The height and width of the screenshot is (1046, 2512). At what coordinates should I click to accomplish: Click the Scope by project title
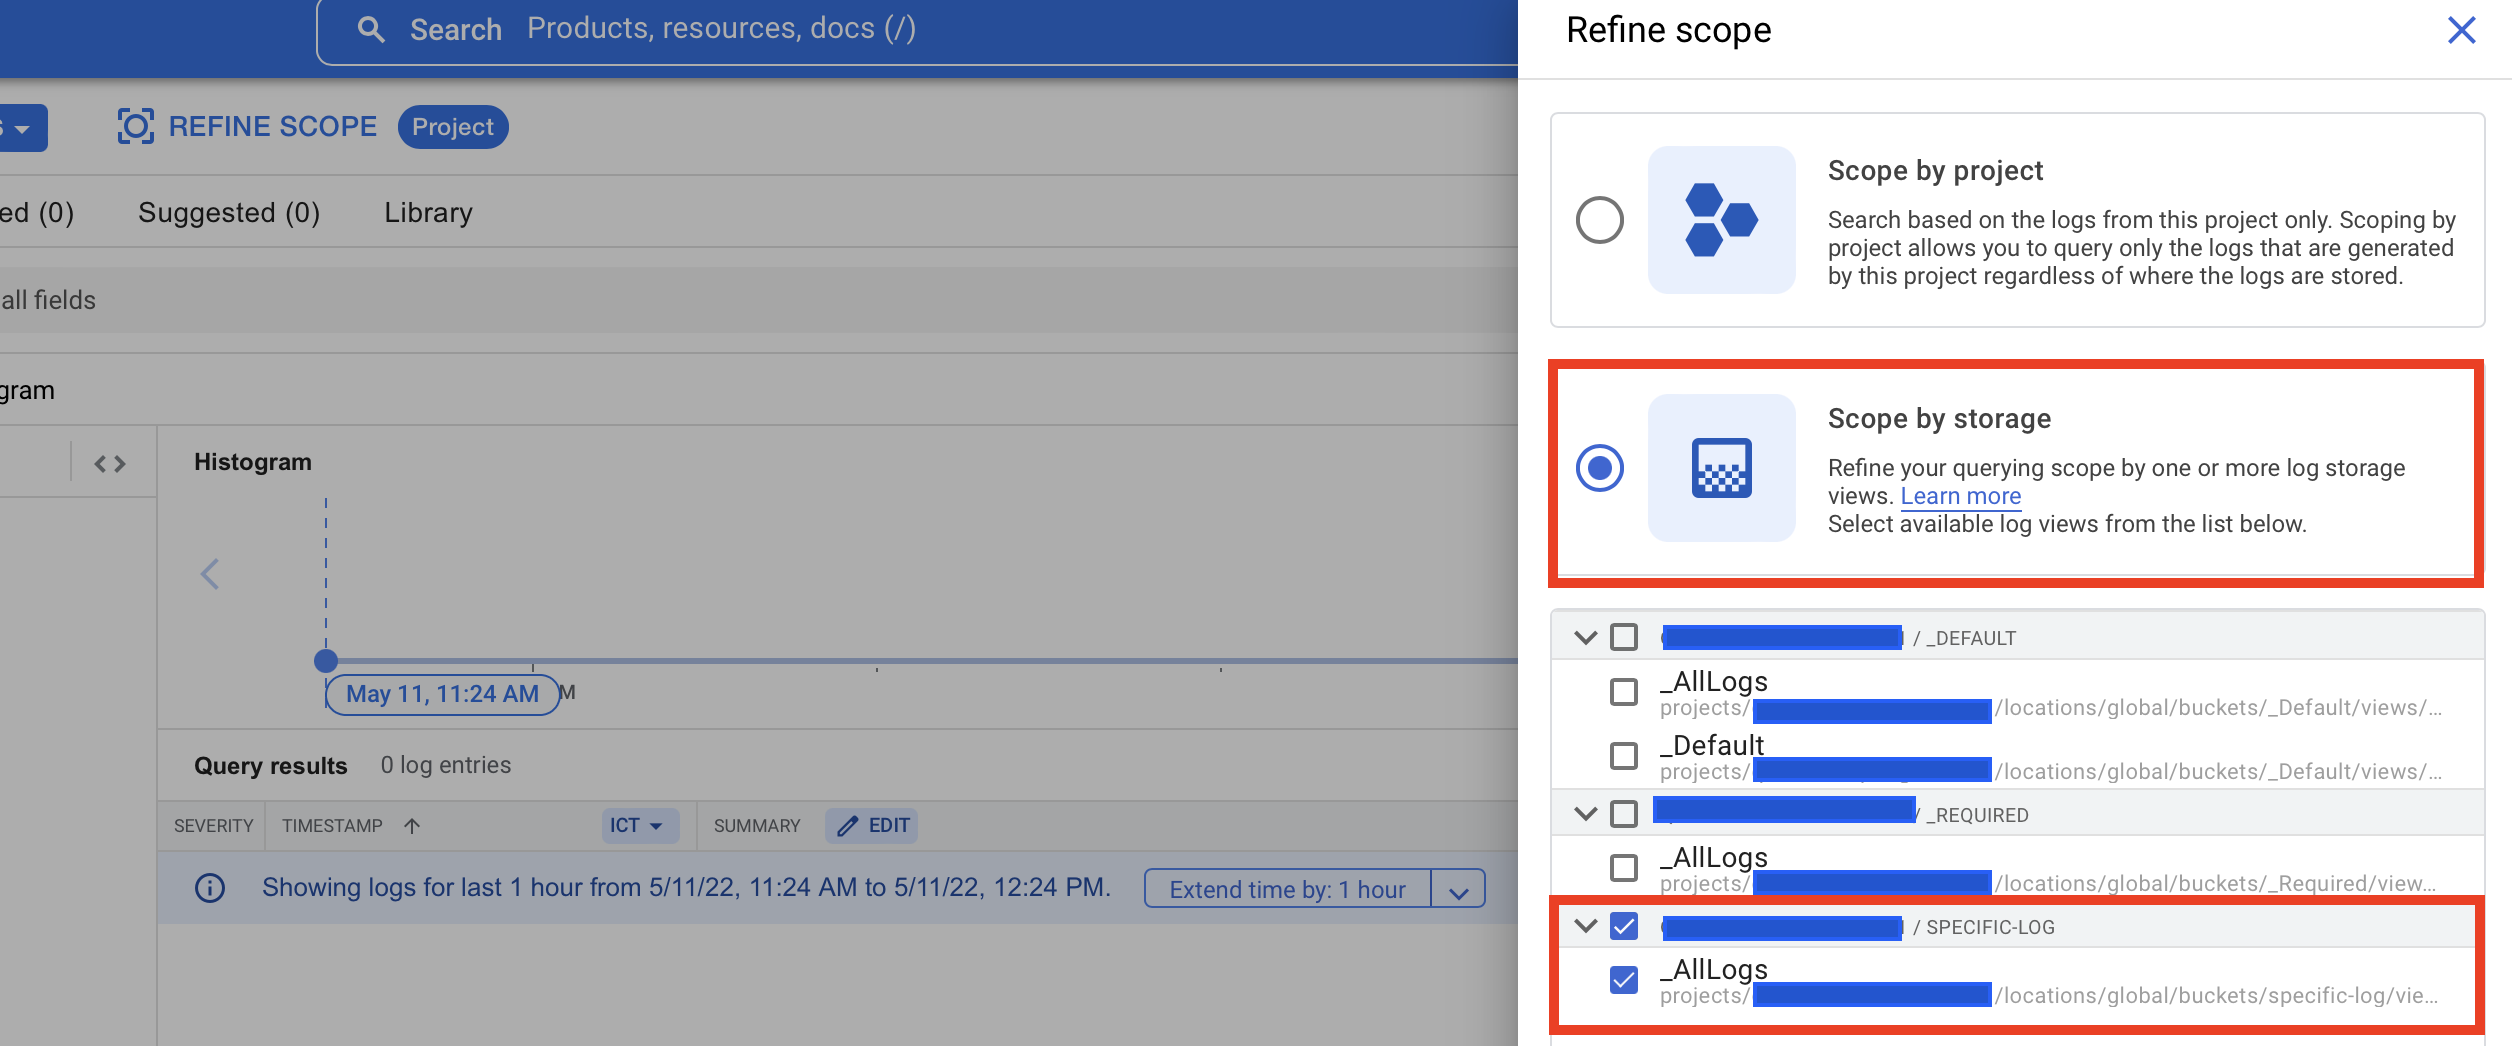tap(1935, 171)
